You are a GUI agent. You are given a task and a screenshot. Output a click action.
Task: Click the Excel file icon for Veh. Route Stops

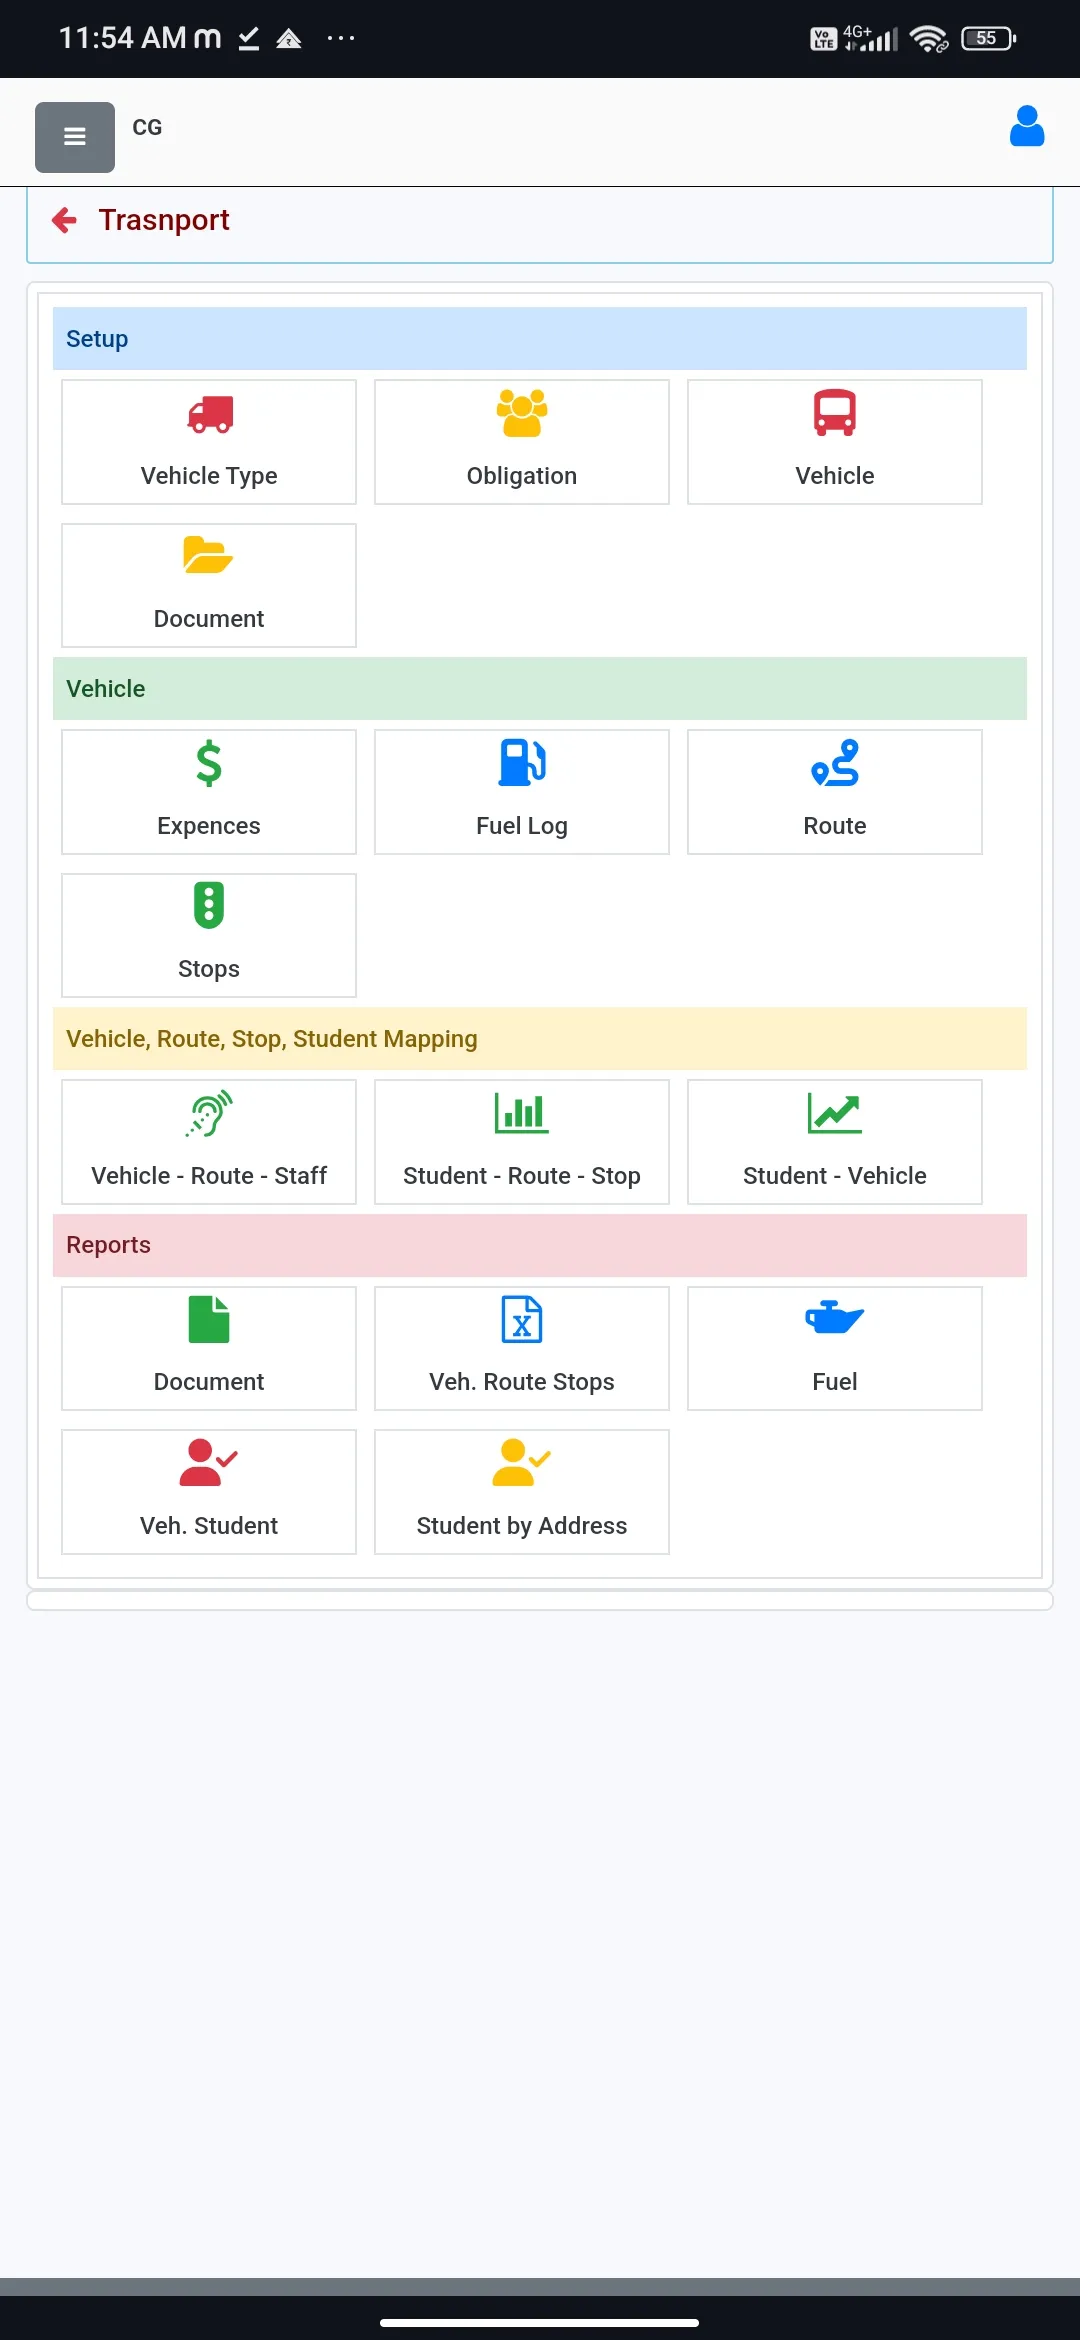522,1319
